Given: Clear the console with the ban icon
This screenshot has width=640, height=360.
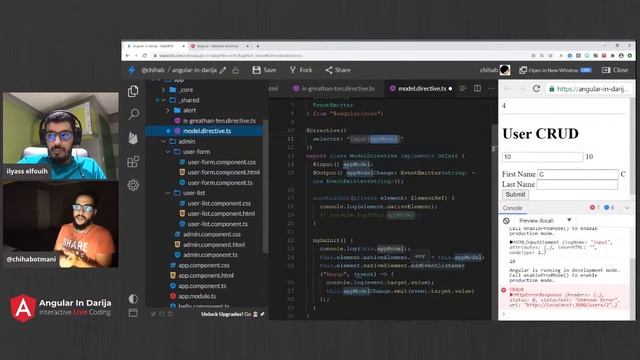Looking at the screenshot, I should coord(506,220).
